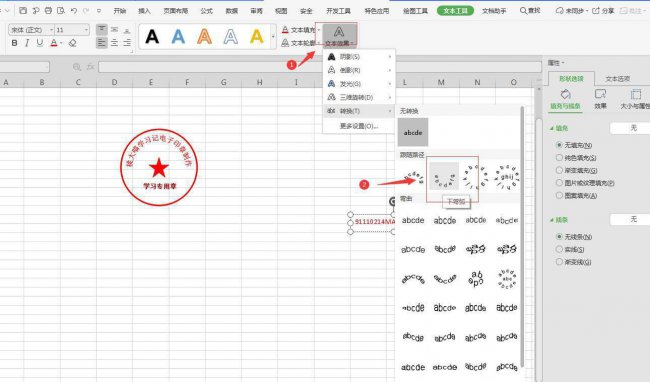Image resolution: width=650 pixels, height=382 pixels.
Task: Open the 文本效果 dropdown button
Action: [x=339, y=35]
